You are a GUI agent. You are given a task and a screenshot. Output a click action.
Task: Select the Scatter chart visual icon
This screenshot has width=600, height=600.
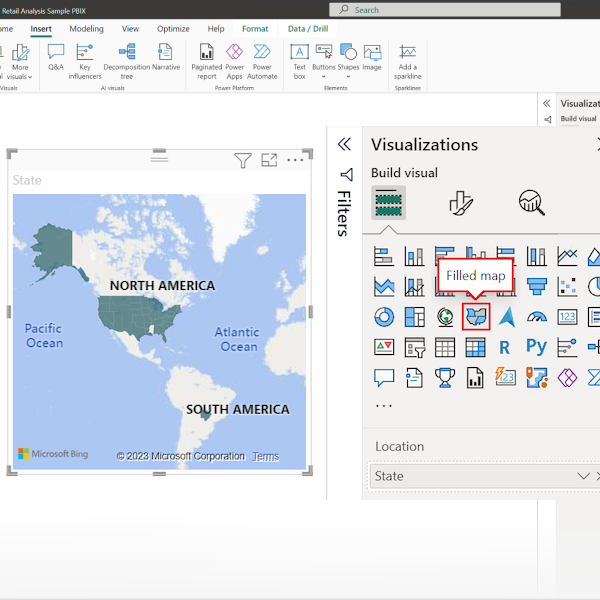click(567, 287)
